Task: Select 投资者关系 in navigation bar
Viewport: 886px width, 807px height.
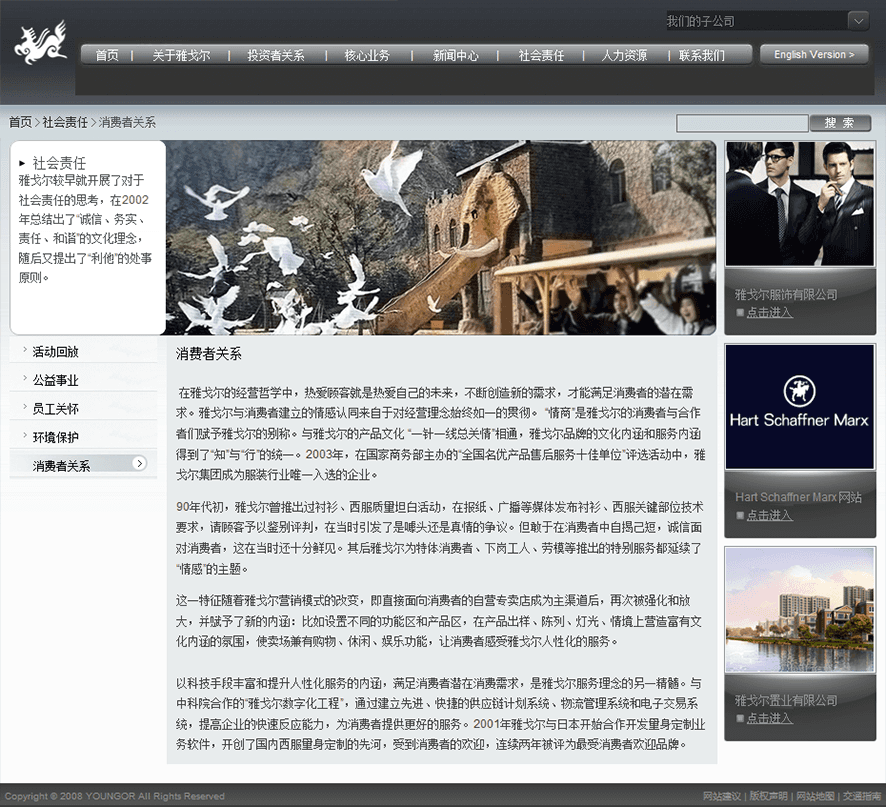Action: tap(276, 56)
